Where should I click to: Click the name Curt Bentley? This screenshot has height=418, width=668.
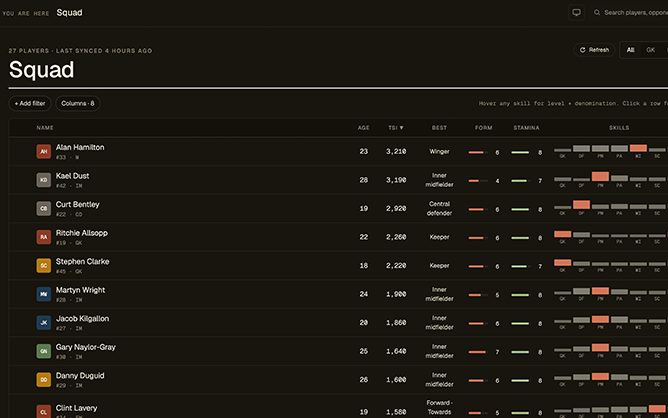pos(78,204)
